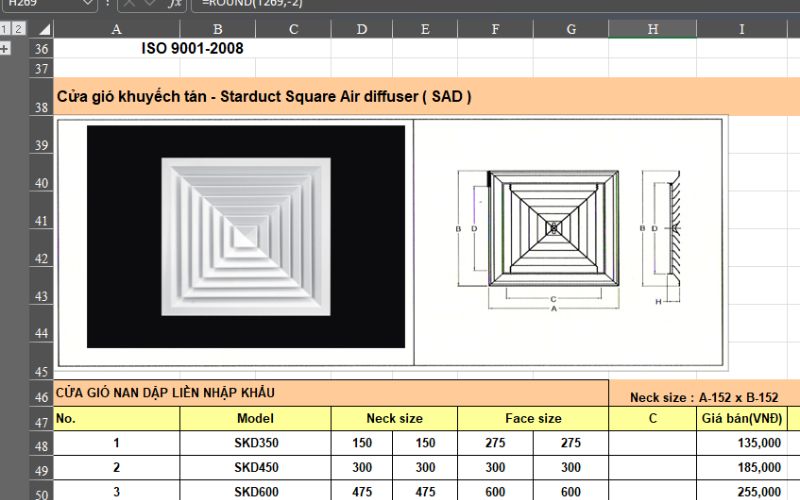Click the Neck size : A-152 x B-152 cell
Image resolution: width=800 pixels, height=500 pixels.
[704, 397]
